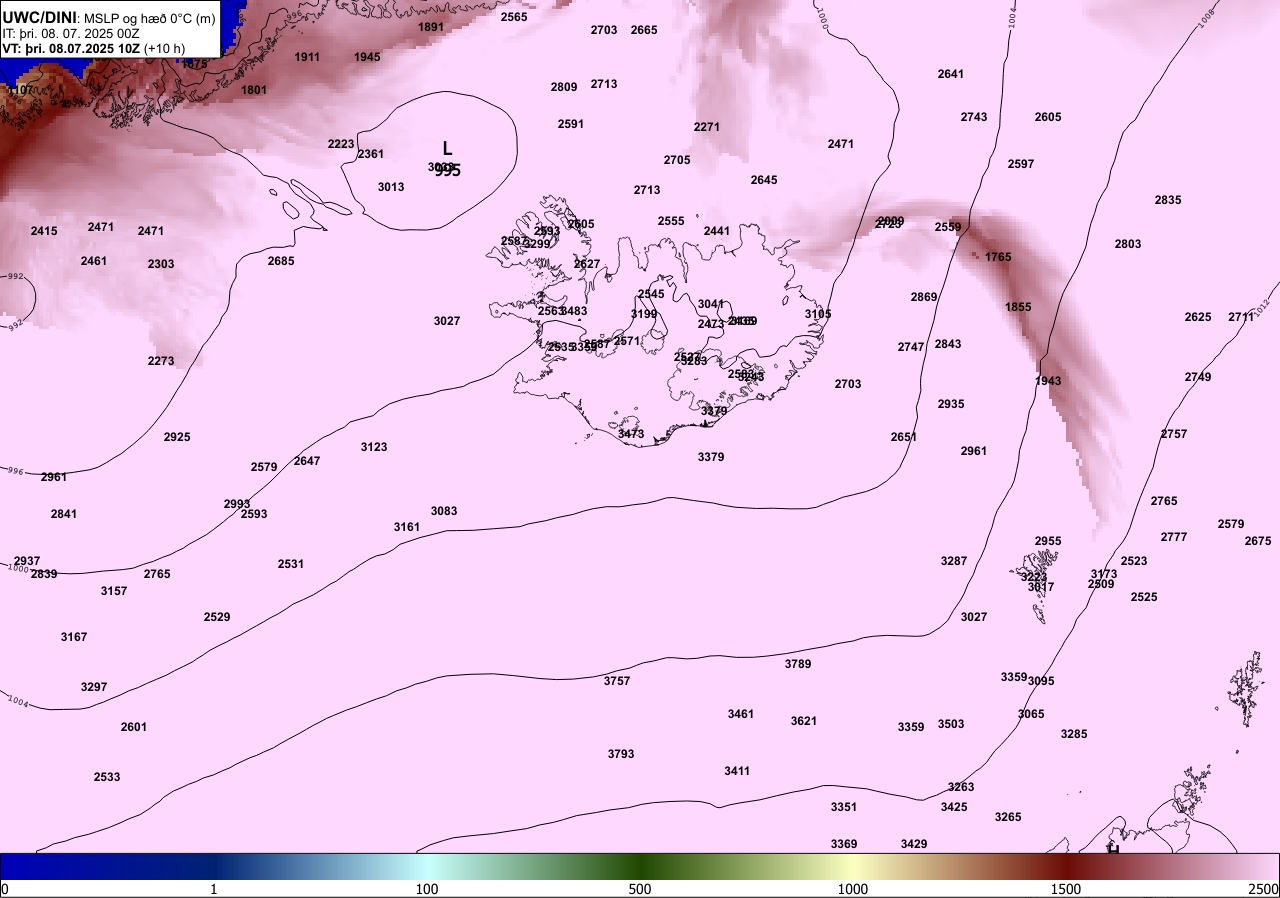1280x898 pixels.
Task: Select freezing level value 2809
Action: pyautogui.click(x=564, y=87)
